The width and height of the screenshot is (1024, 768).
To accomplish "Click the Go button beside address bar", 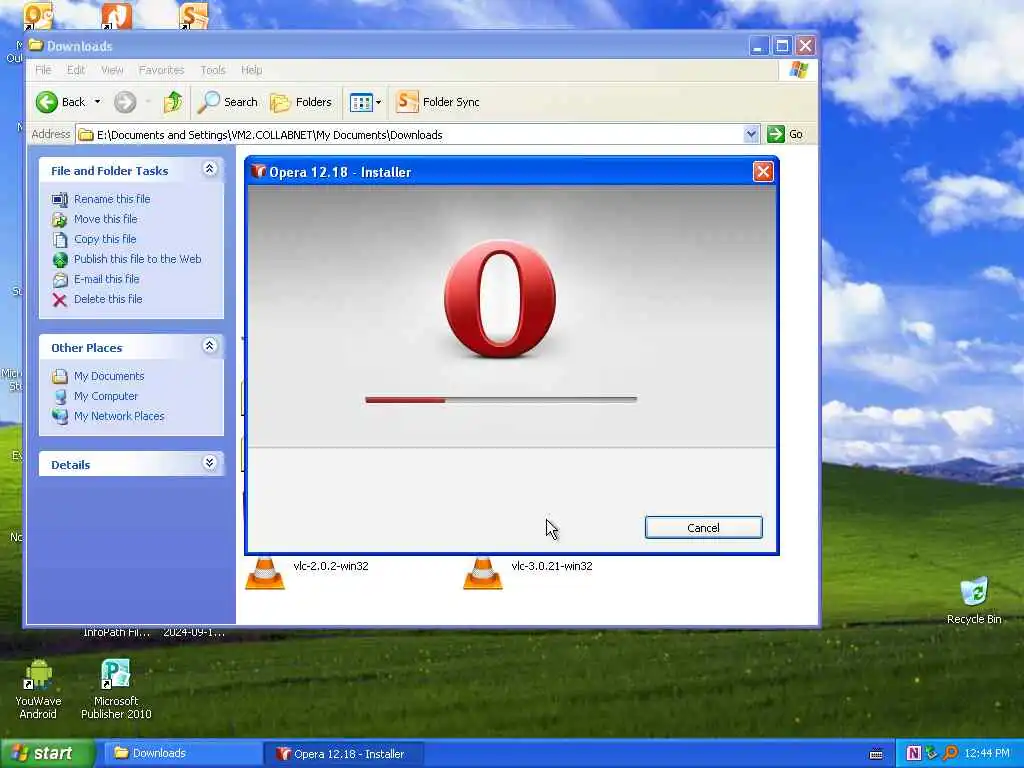I will 786,135.
